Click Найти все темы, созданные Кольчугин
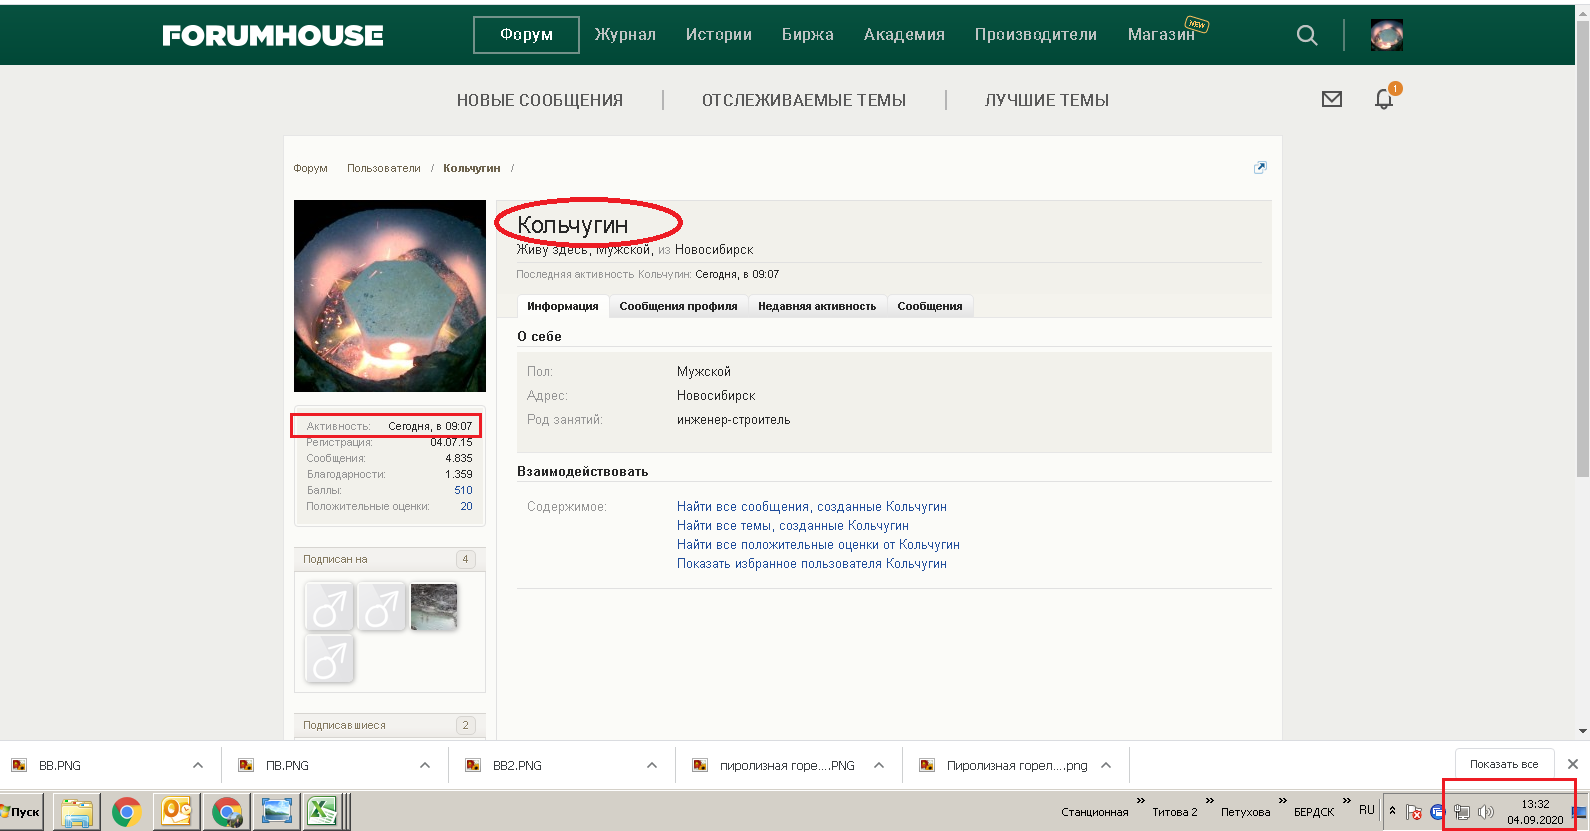 pos(792,526)
